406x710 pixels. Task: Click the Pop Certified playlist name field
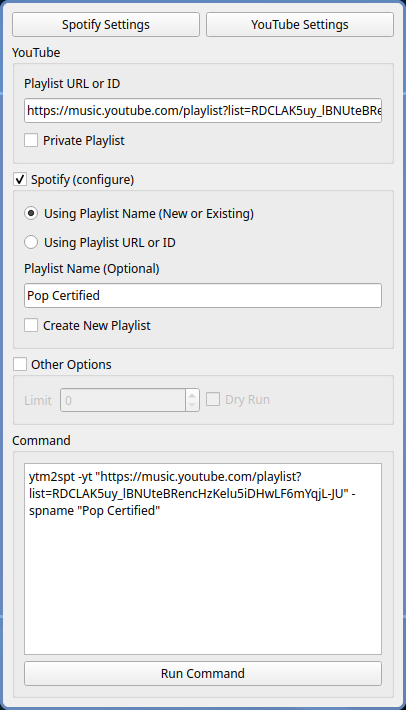pyautogui.click(x=203, y=296)
